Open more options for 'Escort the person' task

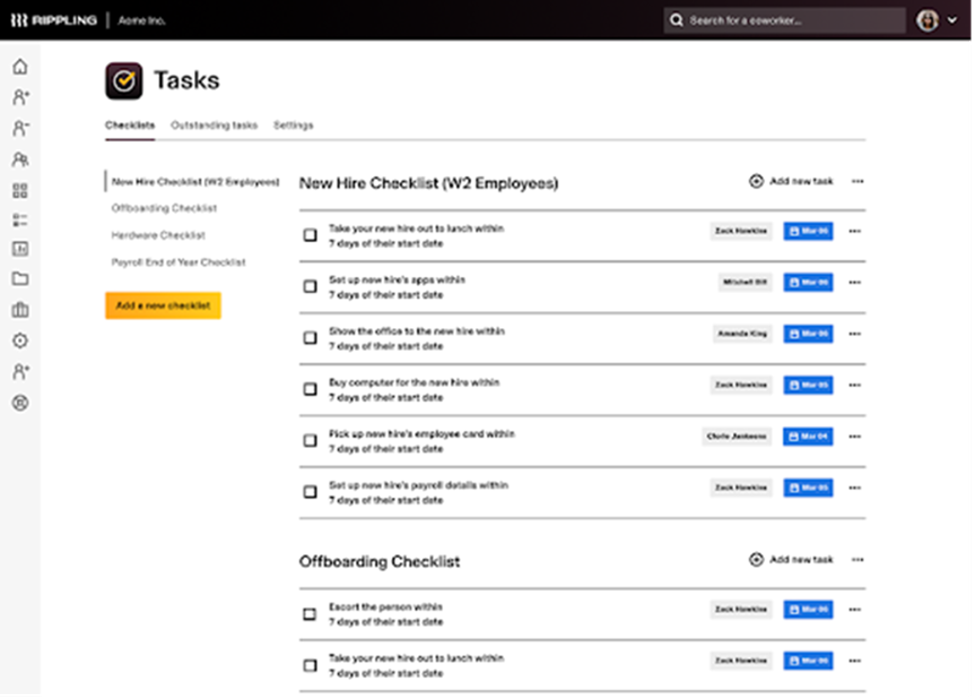pyautogui.click(x=855, y=609)
